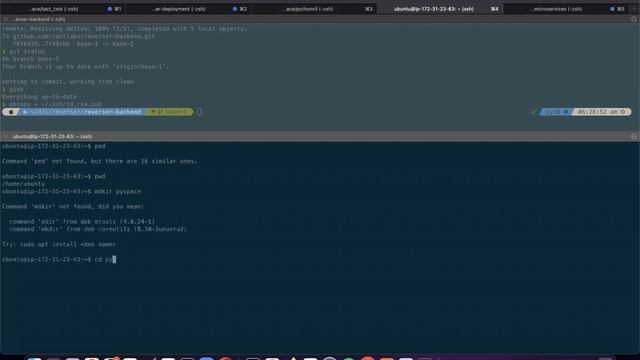Switch to the tact_txts (-zsh) tab
The height and width of the screenshot is (360, 640).
54,9
